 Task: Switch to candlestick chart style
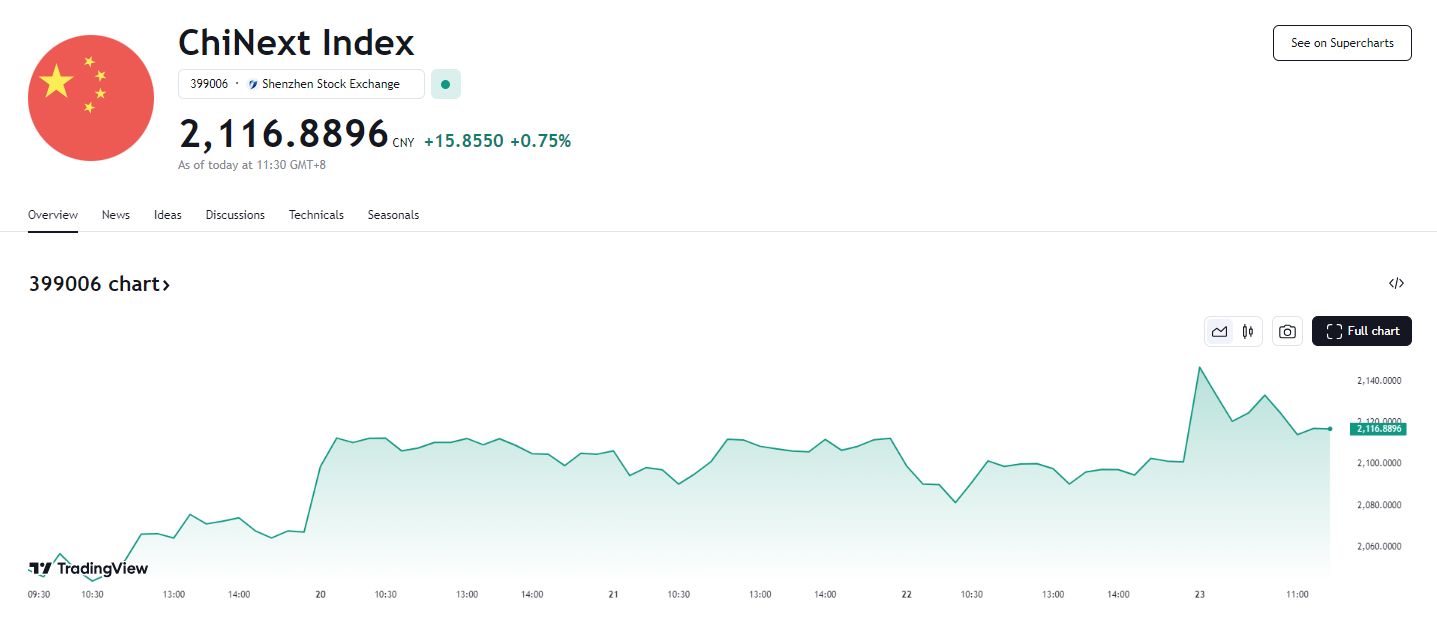pos(1248,332)
